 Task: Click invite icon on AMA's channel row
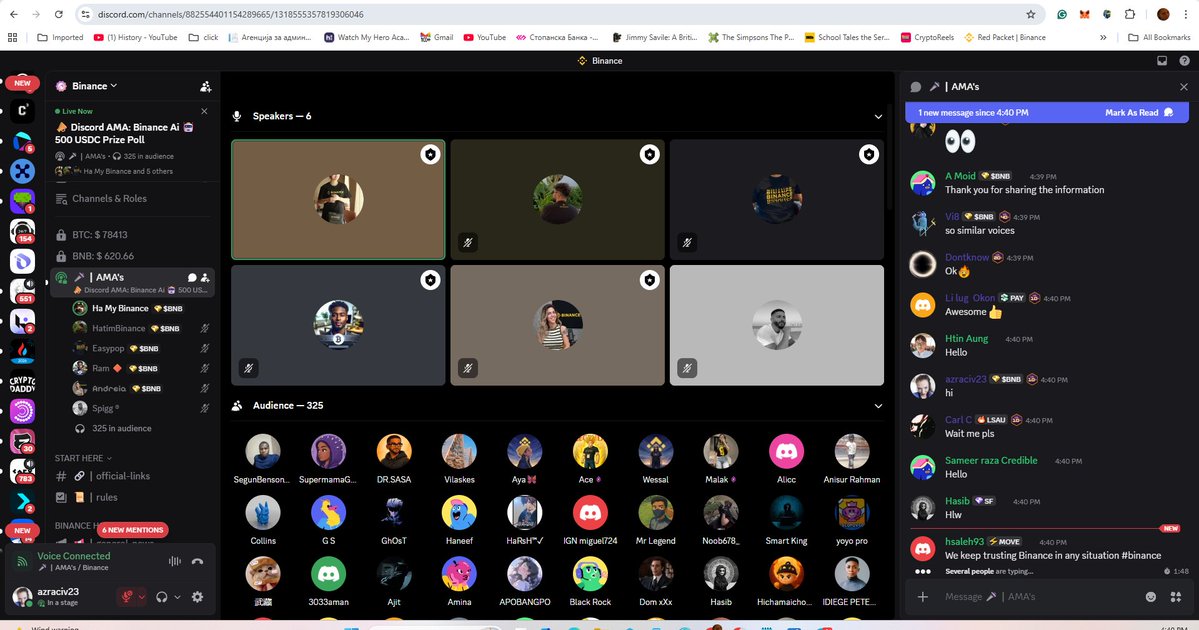[205, 278]
